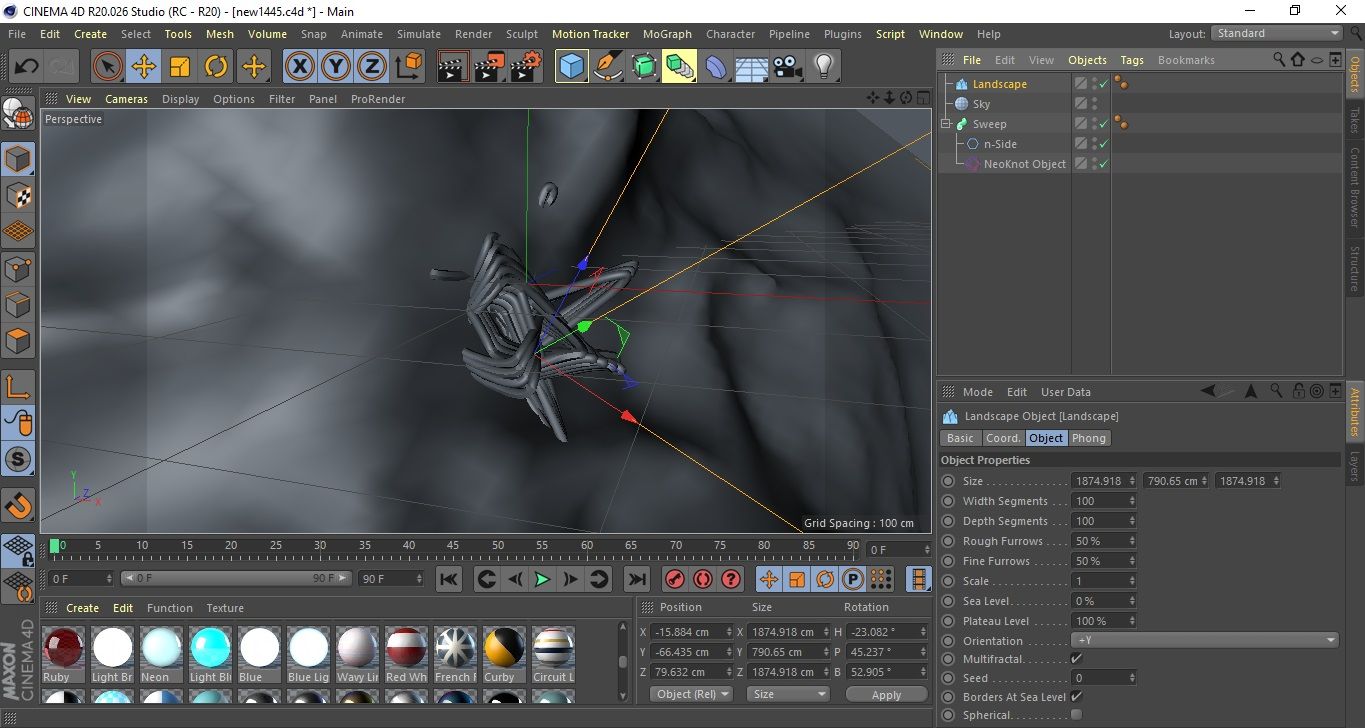Image resolution: width=1365 pixels, height=728 pixels.
Task: Select the Move tool in top toolbar
Action: 144,67
